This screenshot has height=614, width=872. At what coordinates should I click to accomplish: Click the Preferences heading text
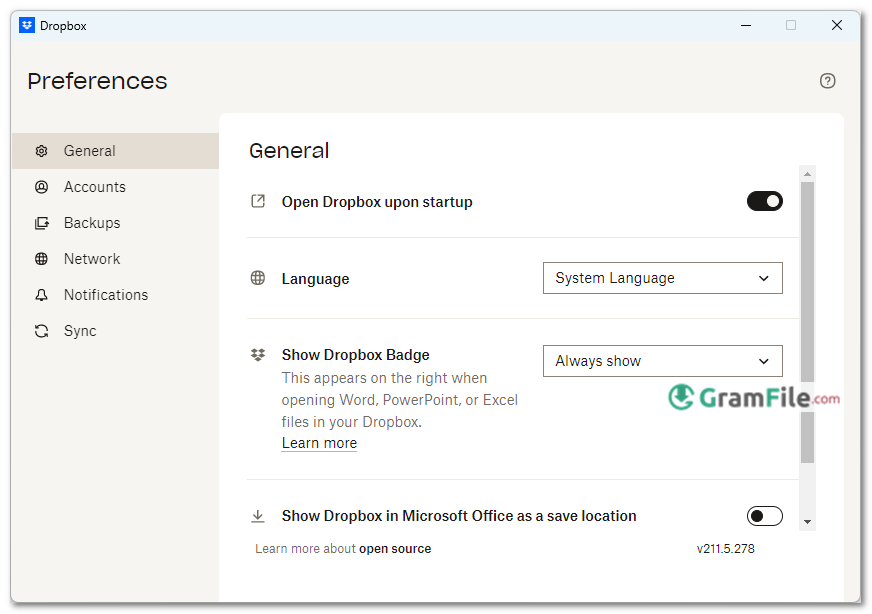pos(97,81)
